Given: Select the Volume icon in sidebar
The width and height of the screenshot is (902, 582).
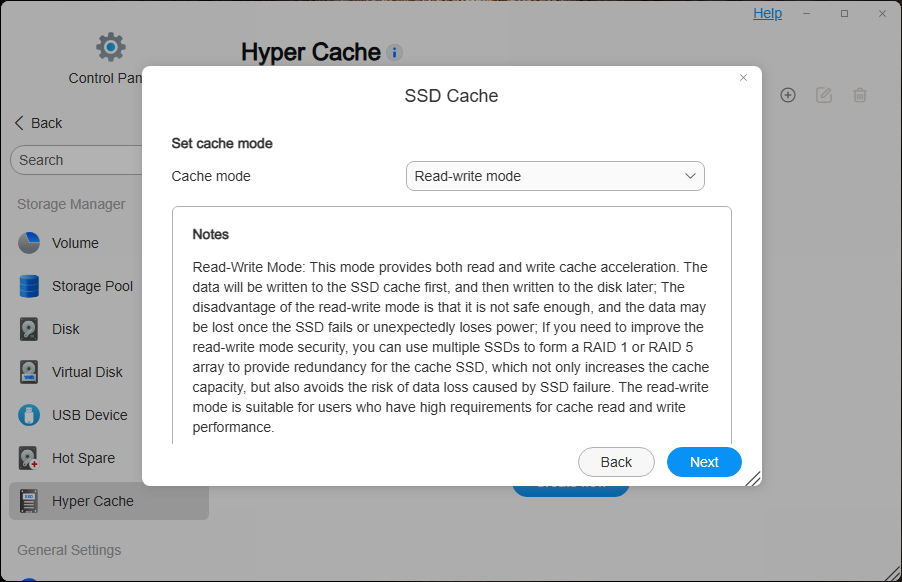Looking at the screenshot, I should pos(30,243).
